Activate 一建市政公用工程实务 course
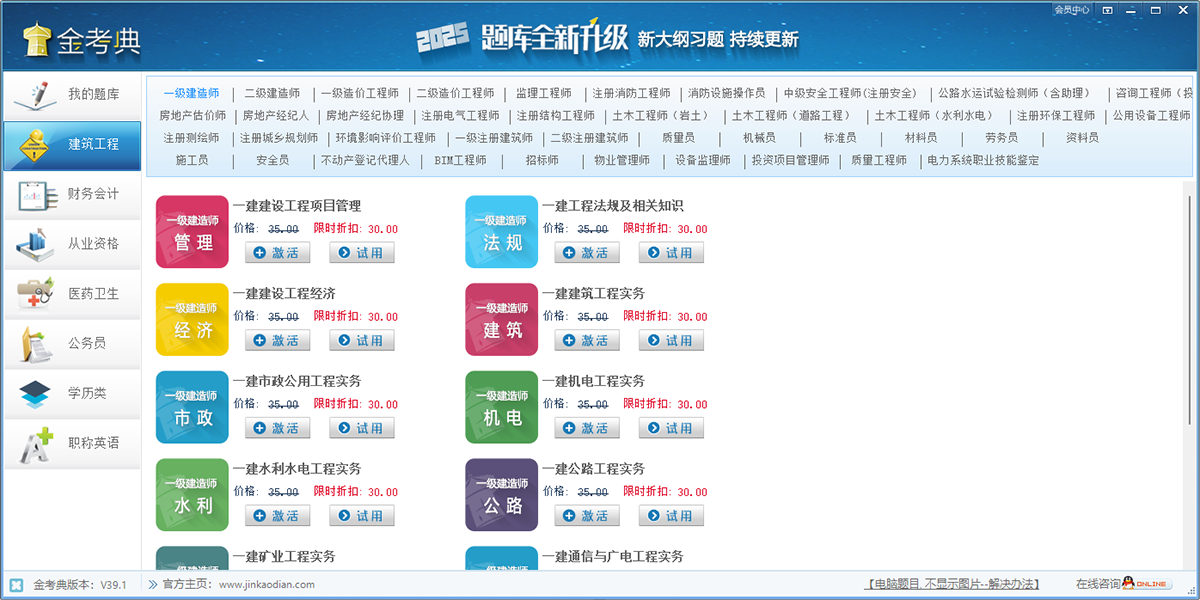 [277, 428]
